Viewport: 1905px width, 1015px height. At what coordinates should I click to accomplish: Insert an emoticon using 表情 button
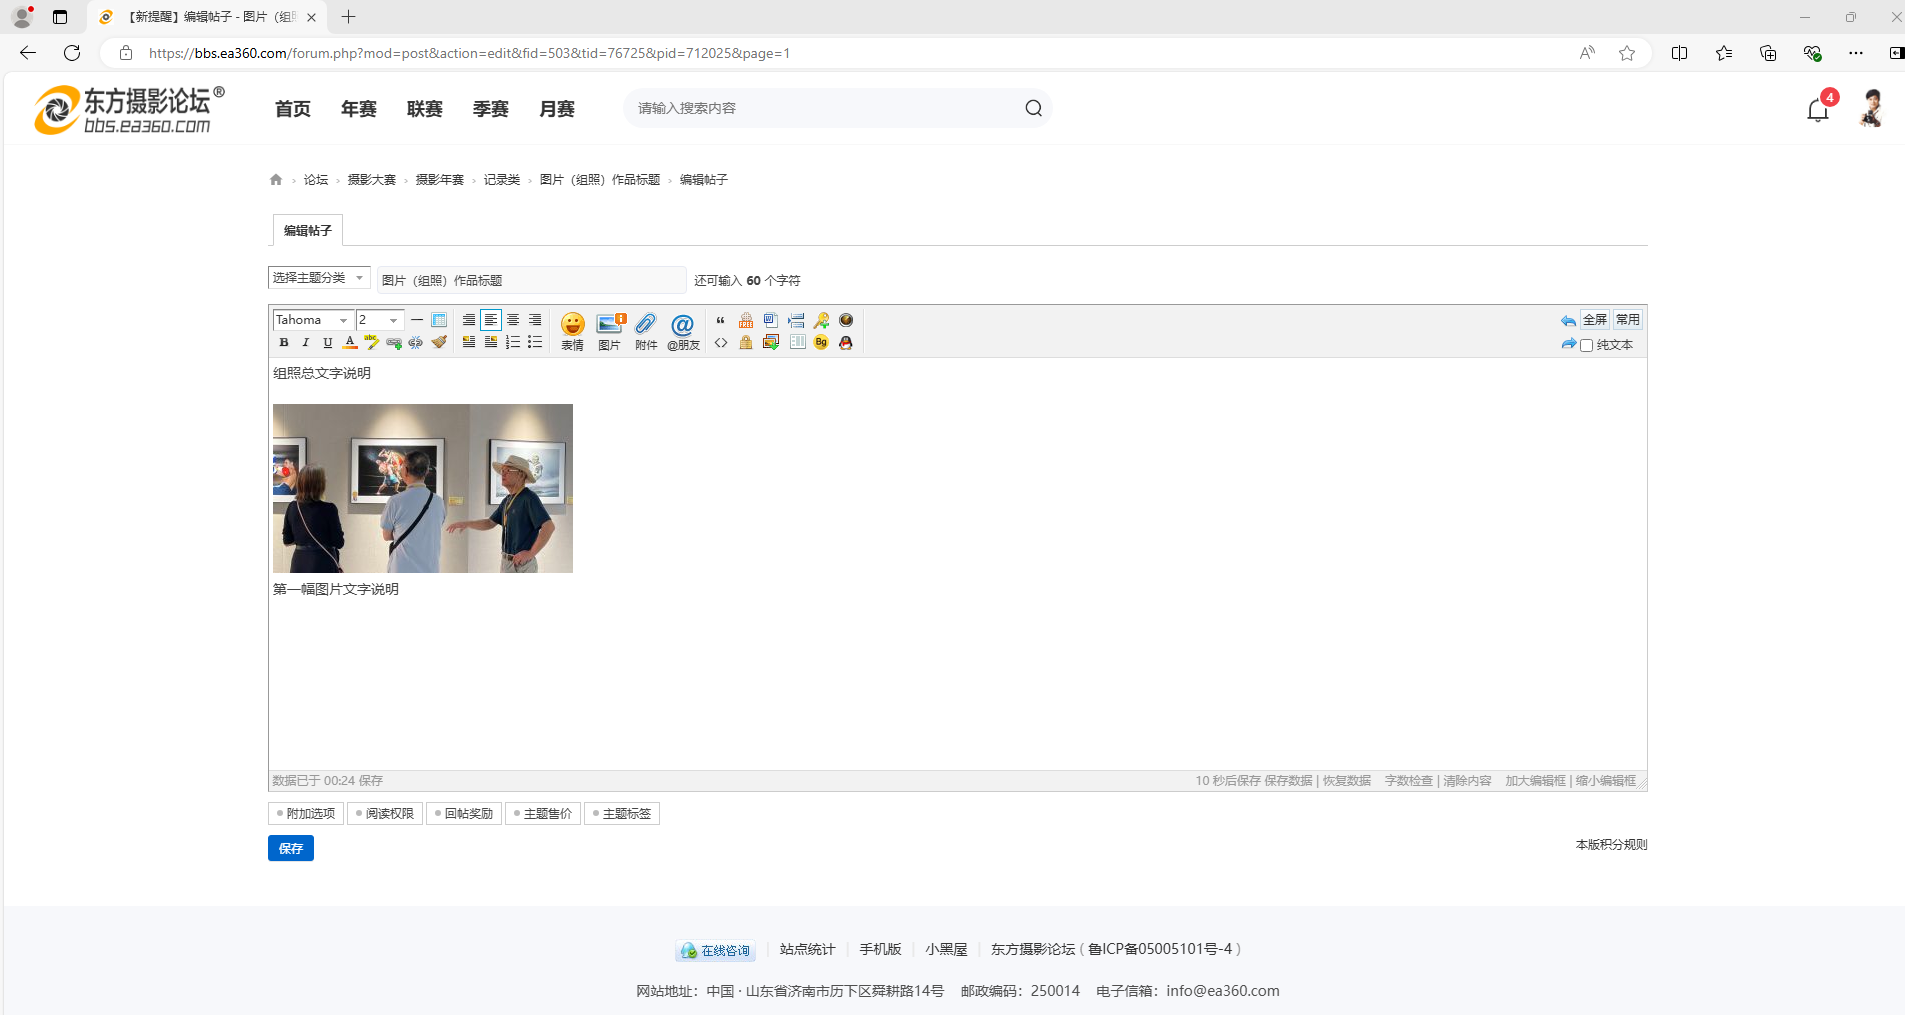pyautogui.click(x=572, y=330)
